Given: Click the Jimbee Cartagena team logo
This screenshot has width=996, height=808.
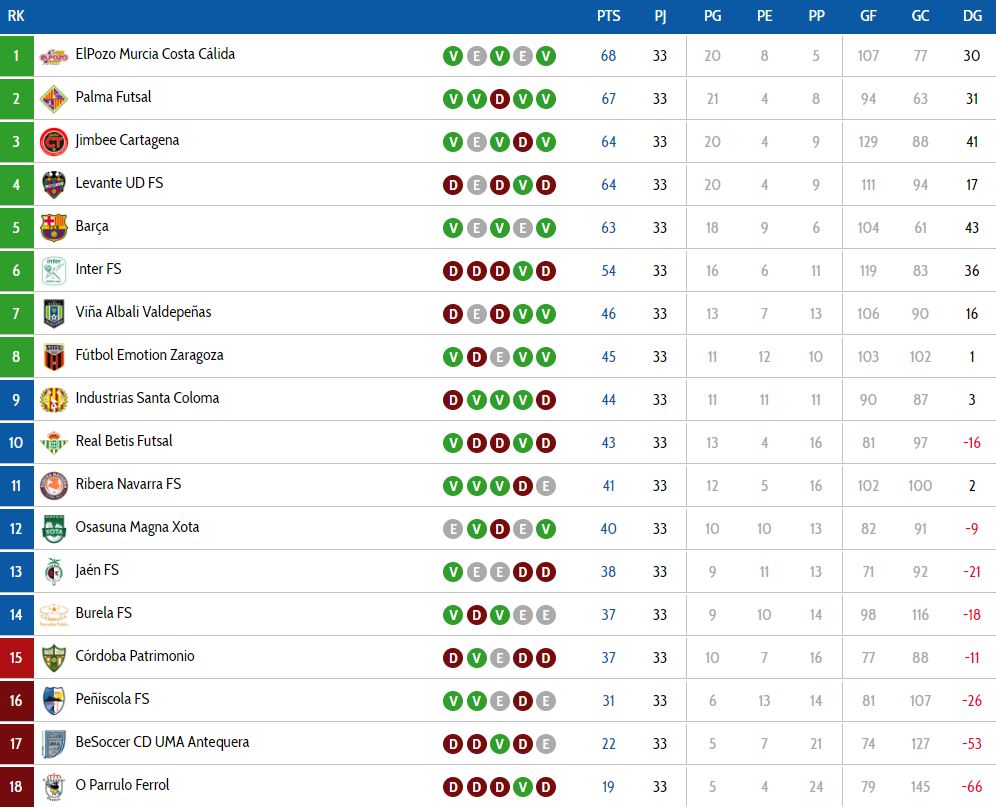Looking at the screenshot, I should [x=54, y=142].
